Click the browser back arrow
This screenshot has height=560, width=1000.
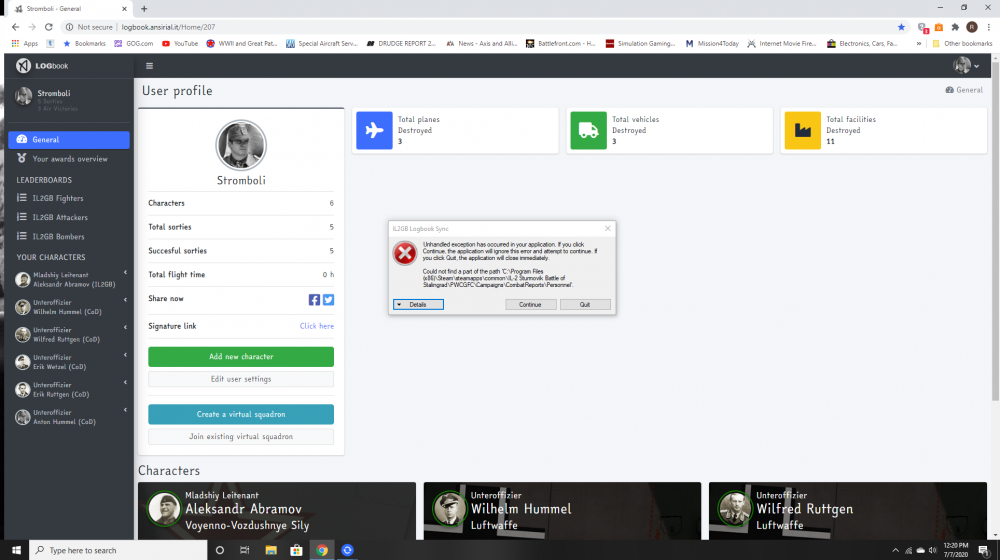(x=15, y=27)
